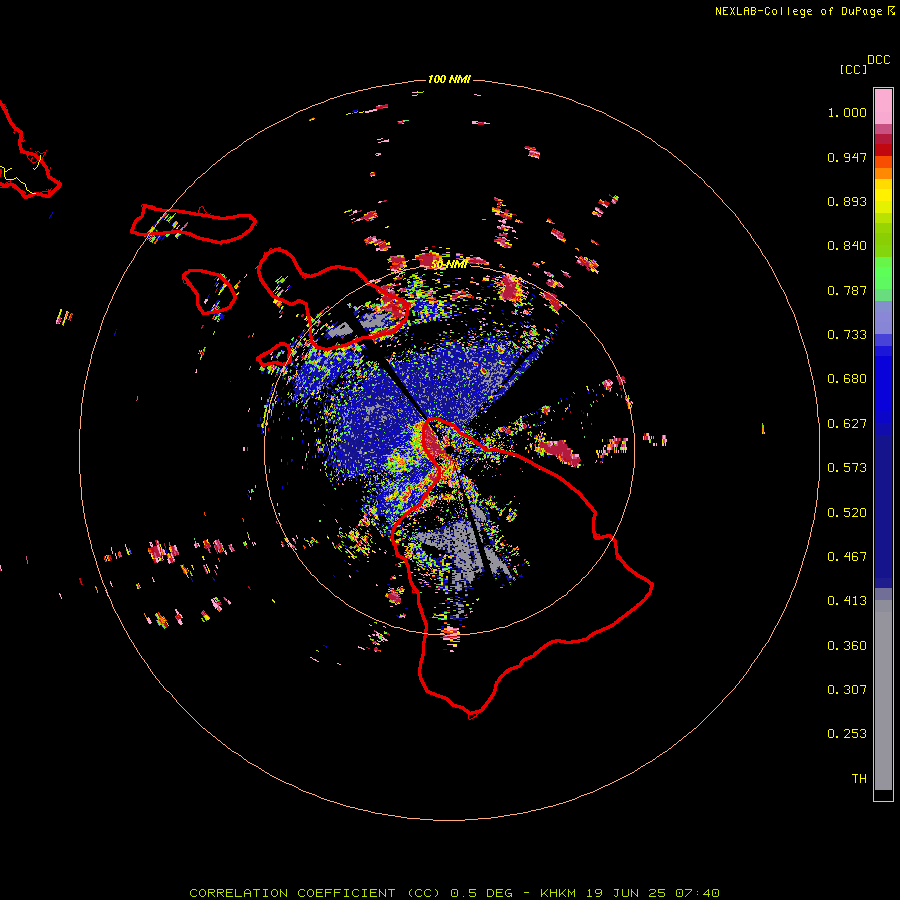Click the 100 NMI range ring label

click(449, 79)
